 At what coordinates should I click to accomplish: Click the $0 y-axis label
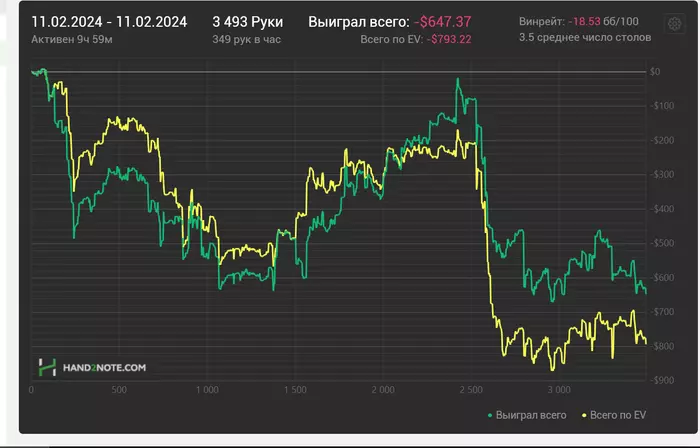click(655, 71)
